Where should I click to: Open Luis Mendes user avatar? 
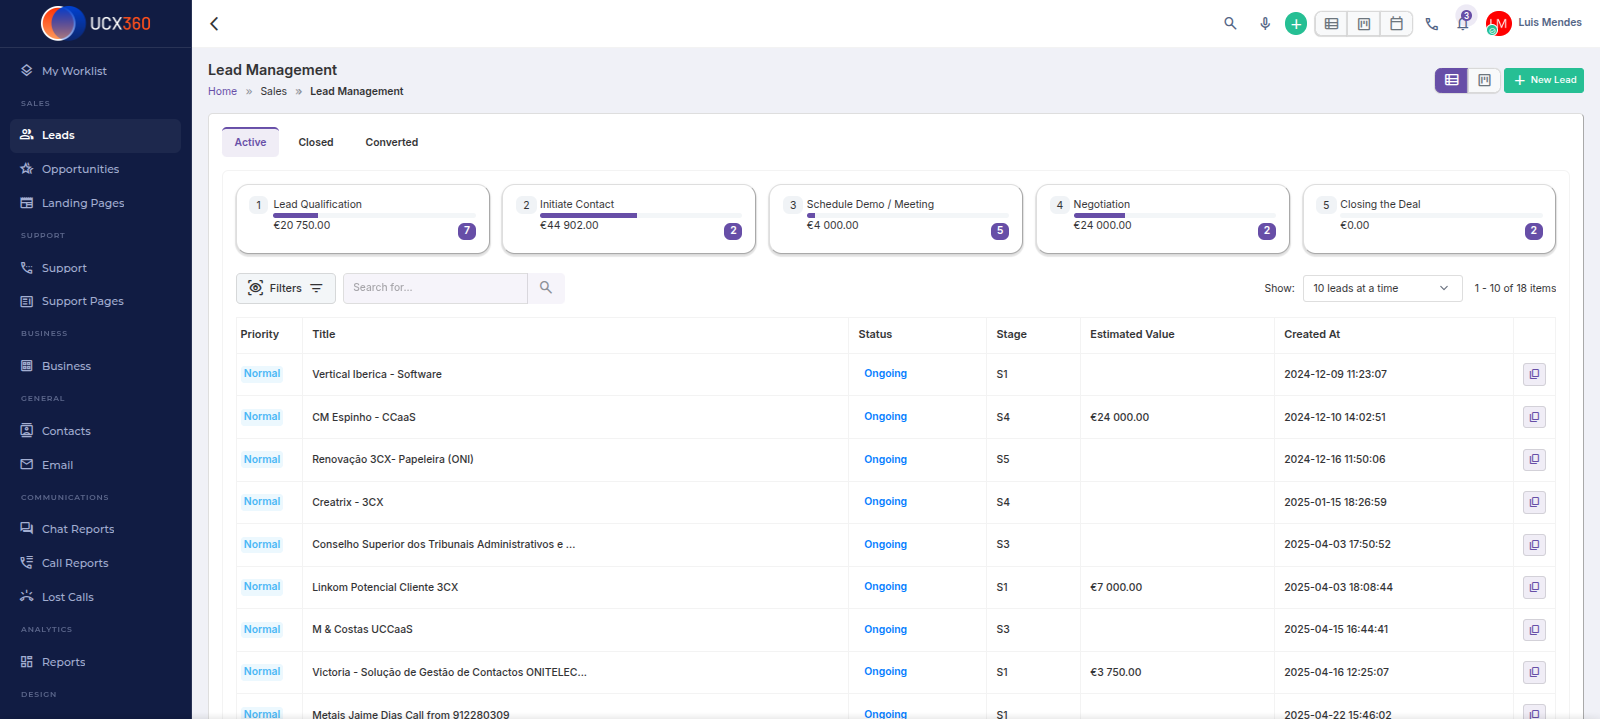click(1498, 23)
